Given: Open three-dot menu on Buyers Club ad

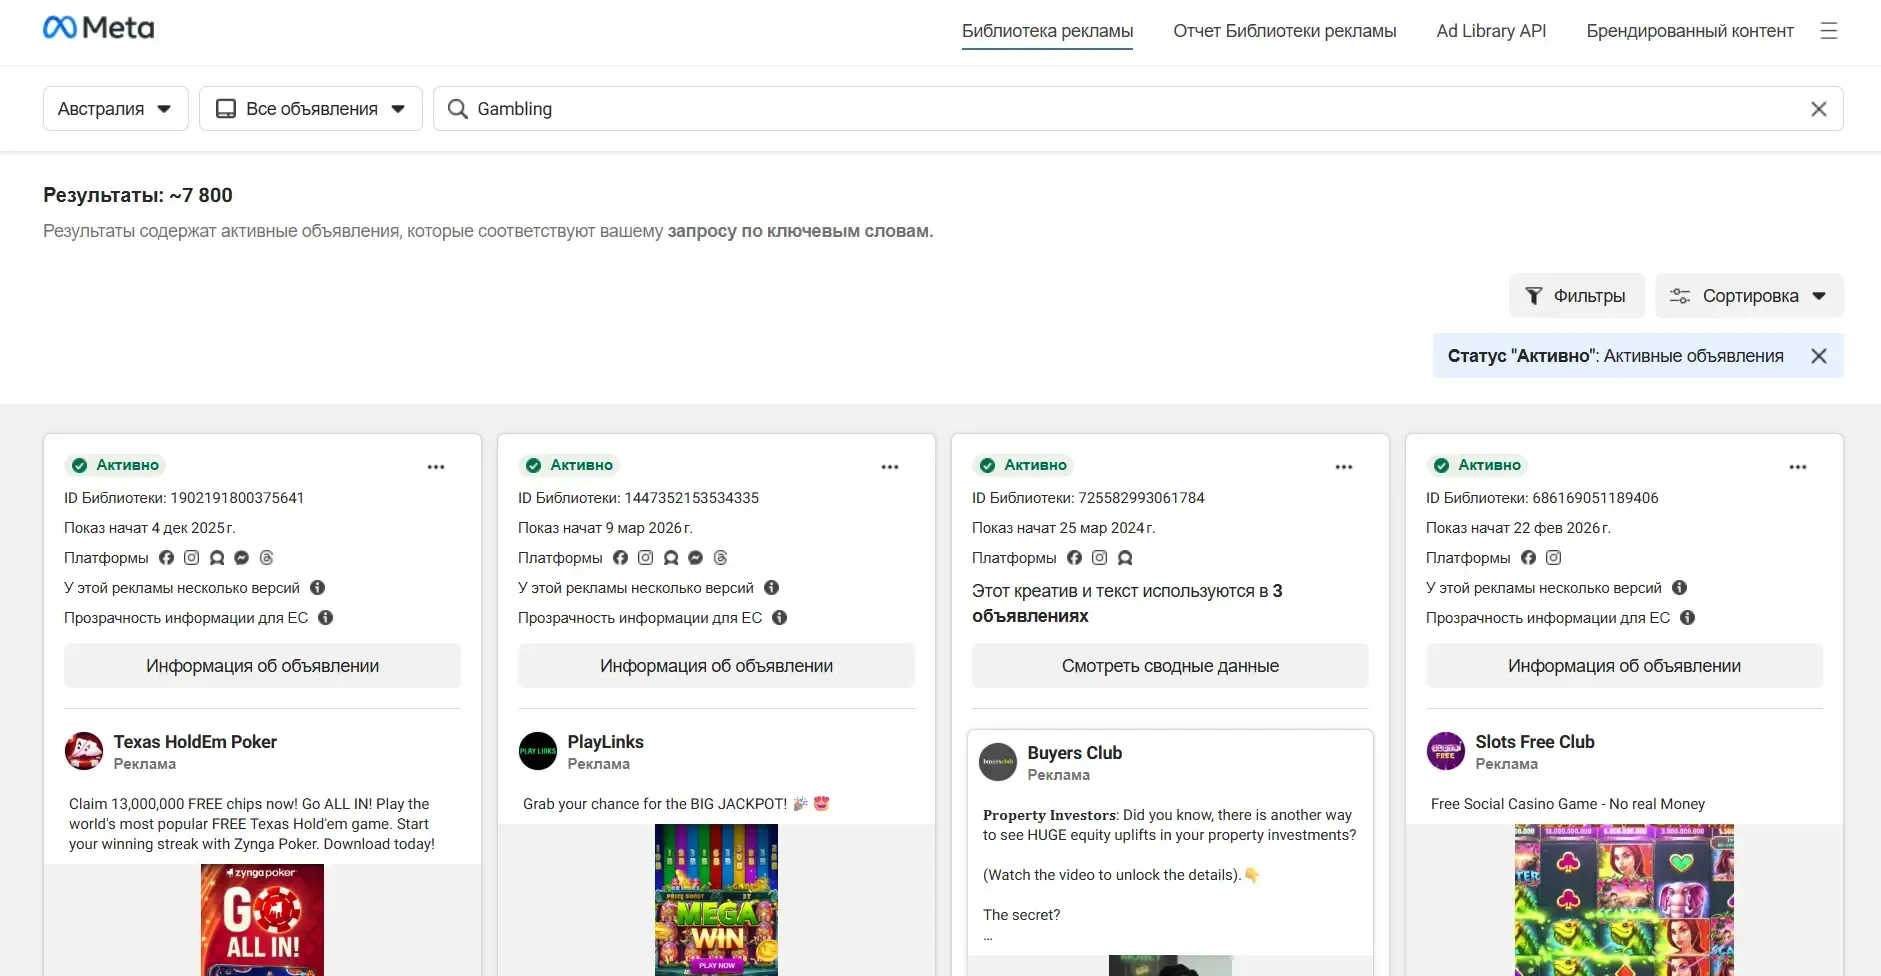Looking at the screenshot, I should (x=1344, y=467).
